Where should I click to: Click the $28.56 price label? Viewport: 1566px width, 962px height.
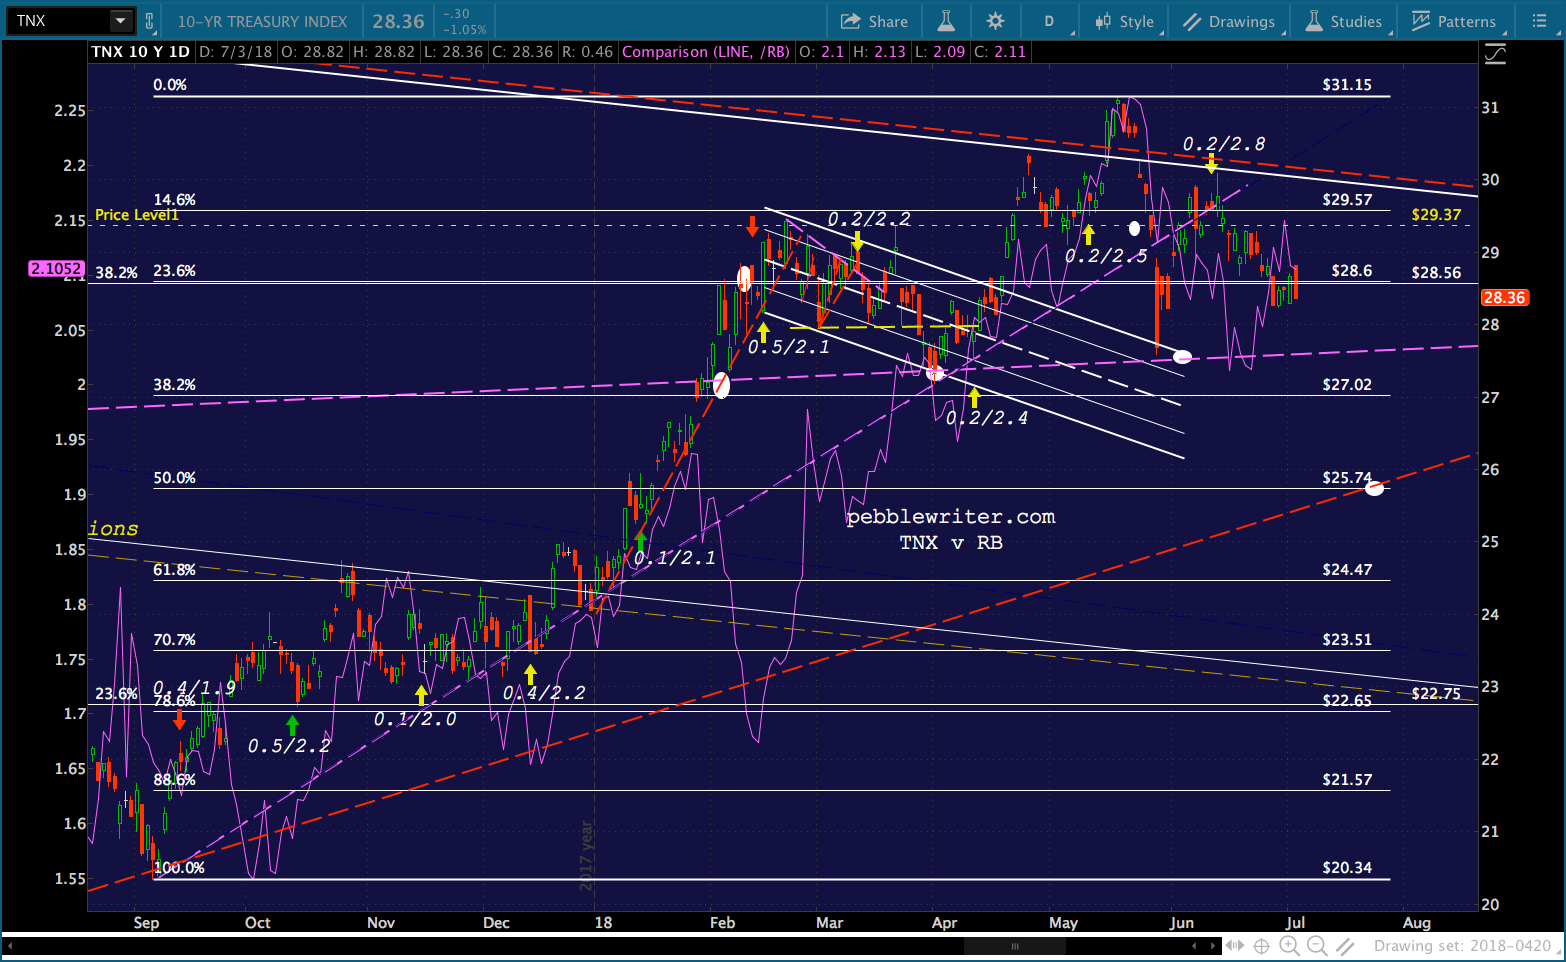1436,273
